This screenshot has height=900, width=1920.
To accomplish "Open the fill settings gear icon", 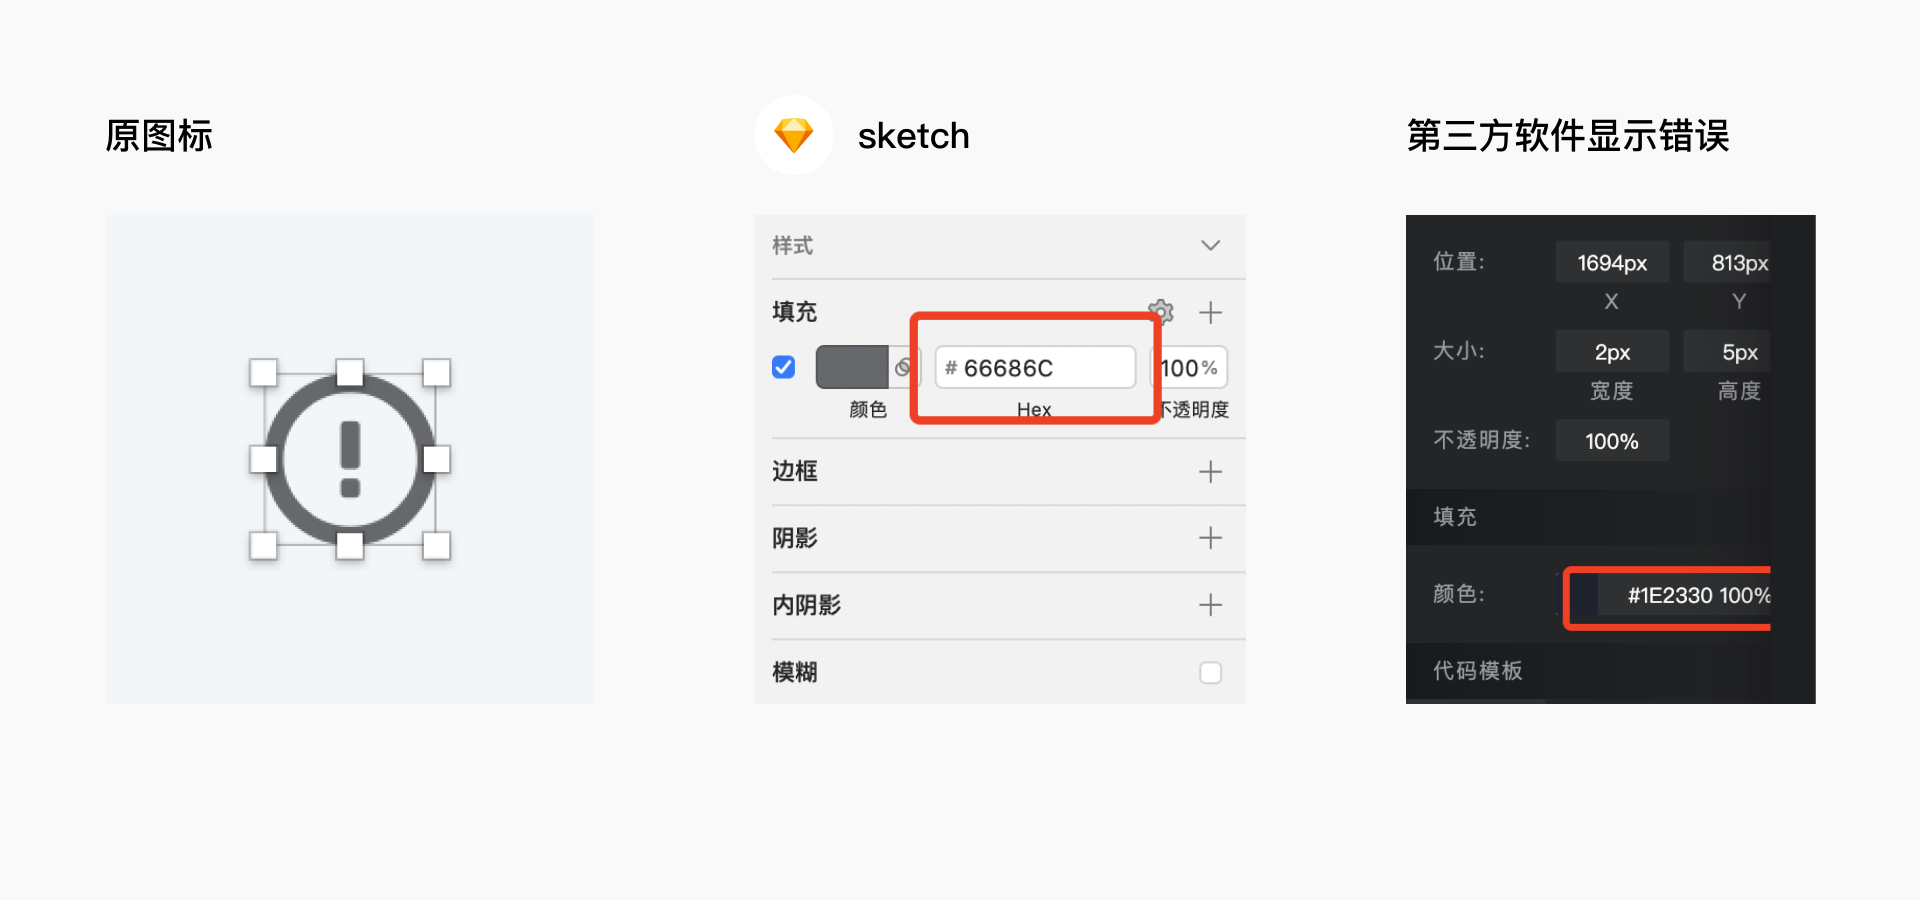I will tap(1160, 311).
